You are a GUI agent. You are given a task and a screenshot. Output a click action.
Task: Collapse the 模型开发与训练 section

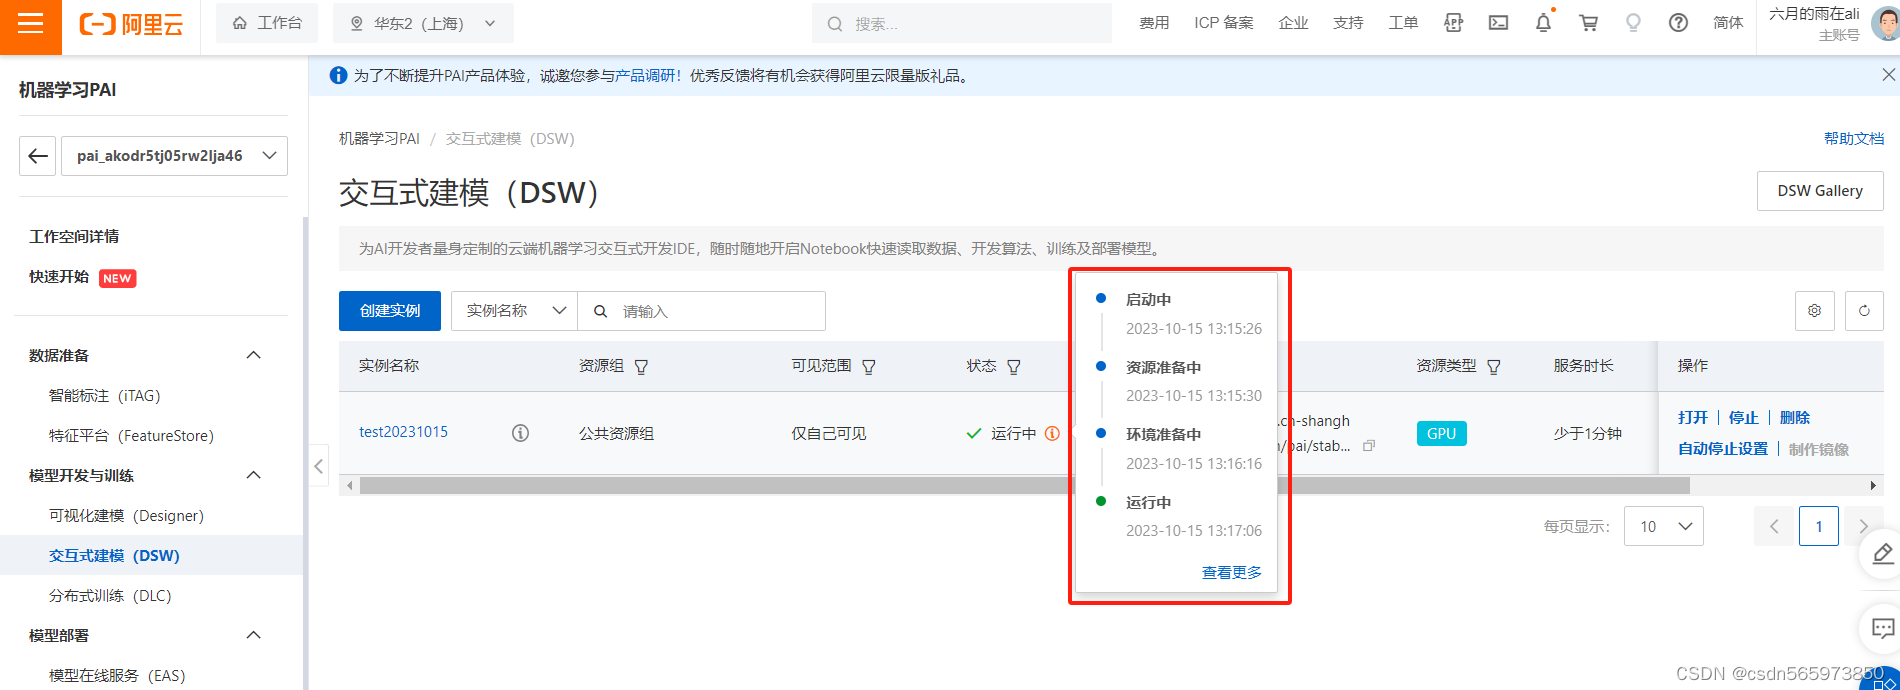(x=253, y=475)
